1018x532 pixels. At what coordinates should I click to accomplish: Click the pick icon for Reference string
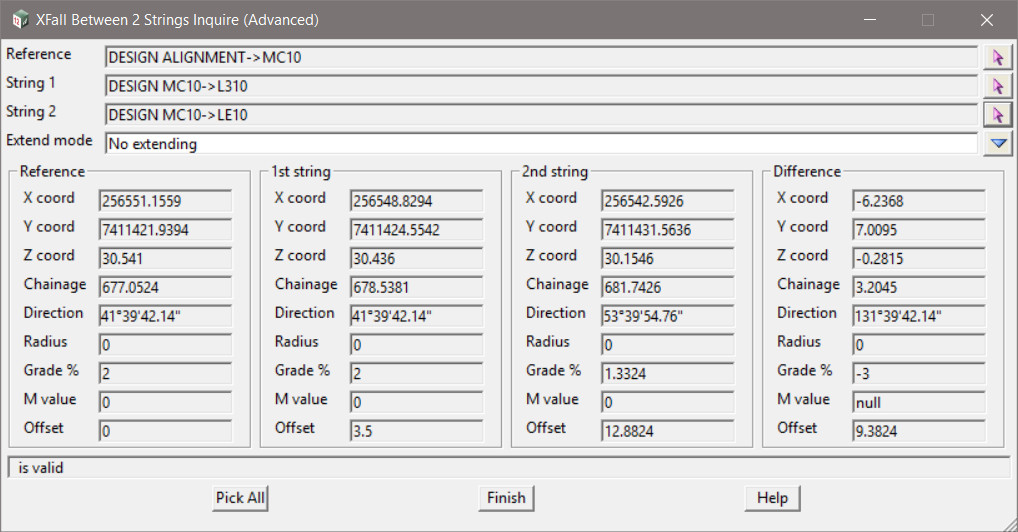(x=997, y=58)
